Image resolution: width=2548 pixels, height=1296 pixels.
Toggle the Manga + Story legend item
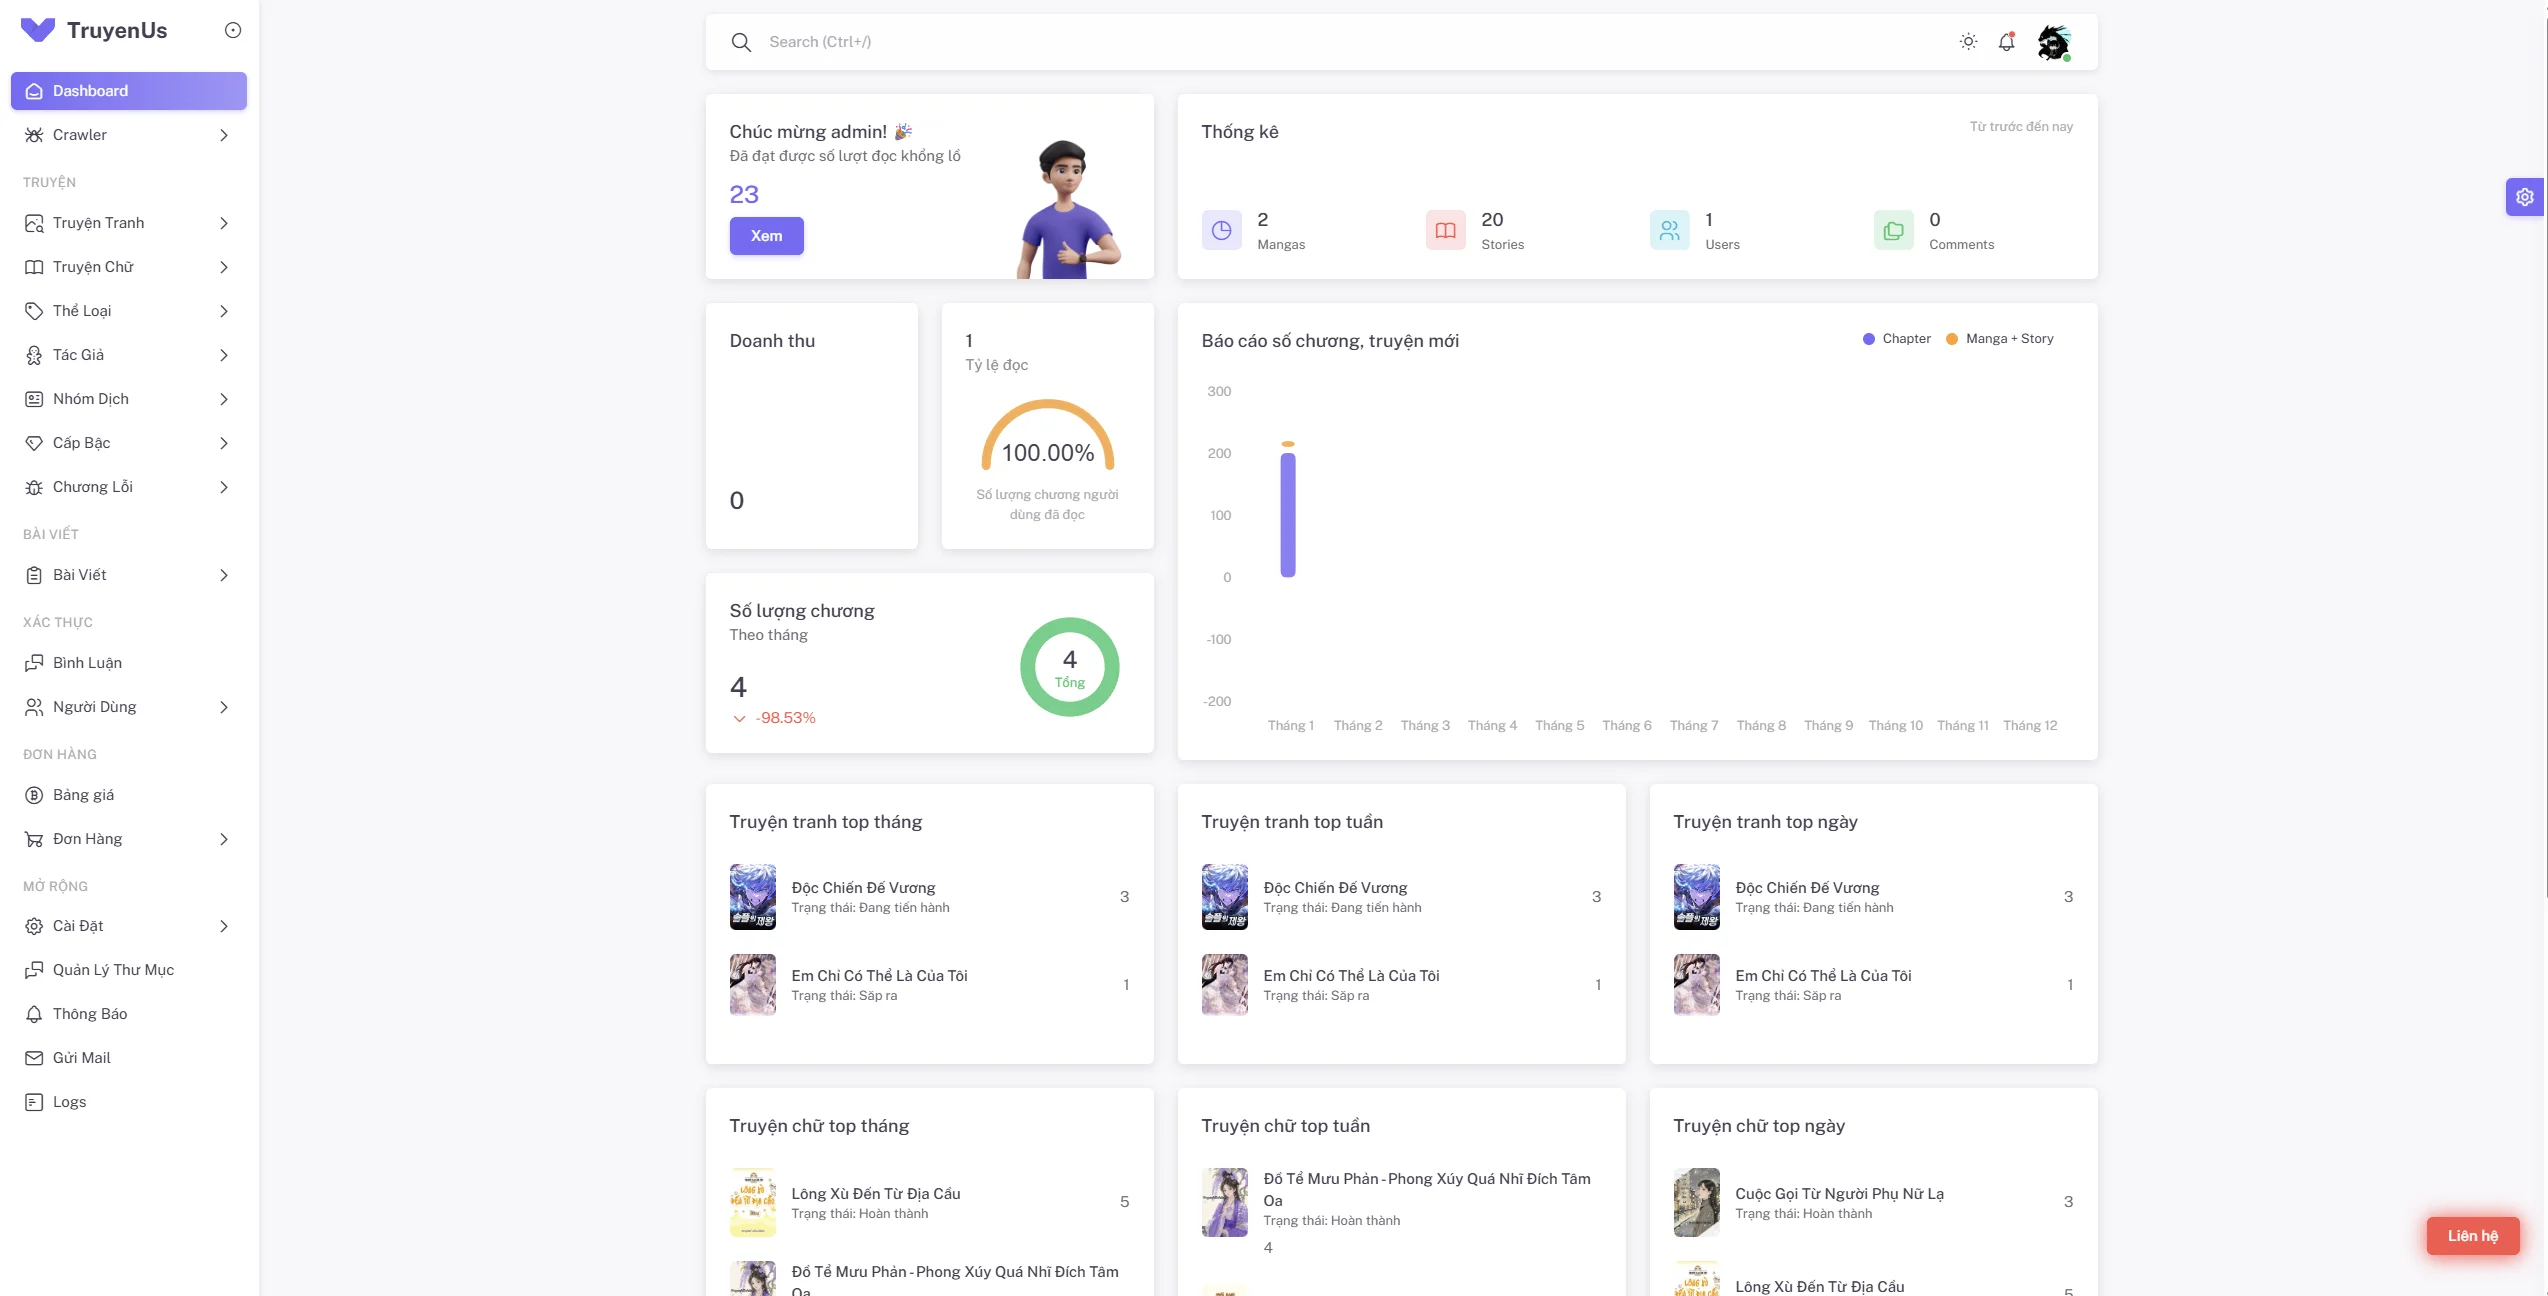point(2000,338)
